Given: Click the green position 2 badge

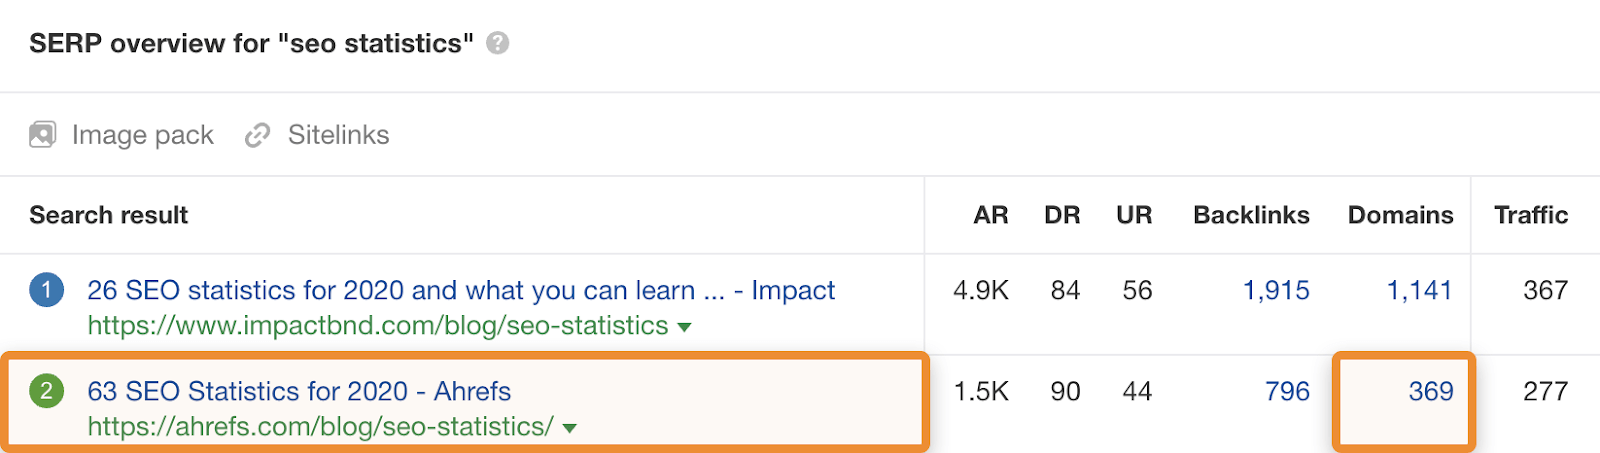Looking at the screenshot, I should 46,391.
